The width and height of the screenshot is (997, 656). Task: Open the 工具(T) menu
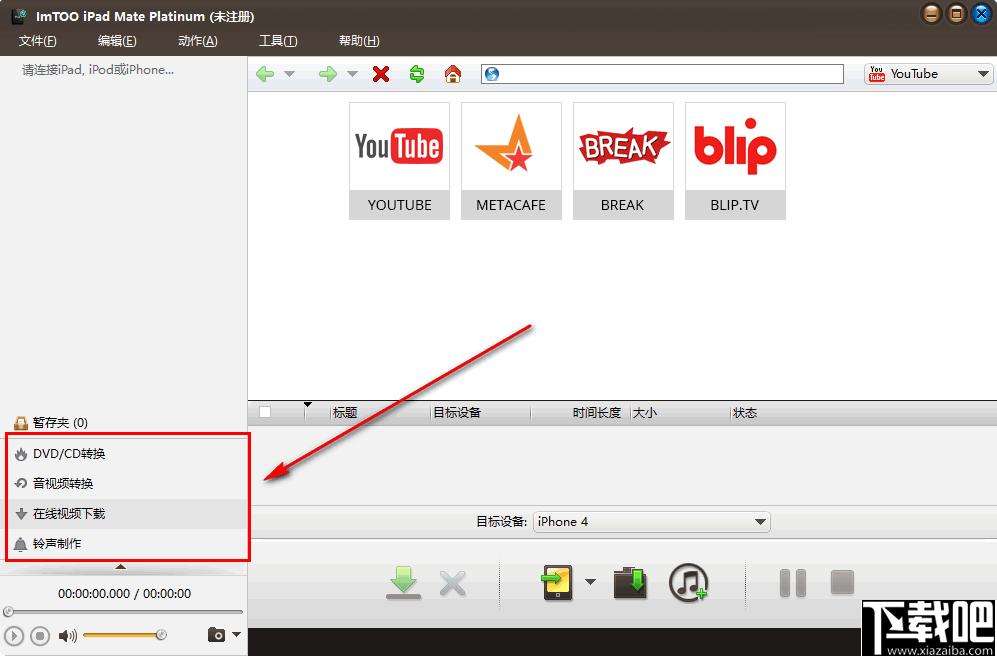click(278, 41)
